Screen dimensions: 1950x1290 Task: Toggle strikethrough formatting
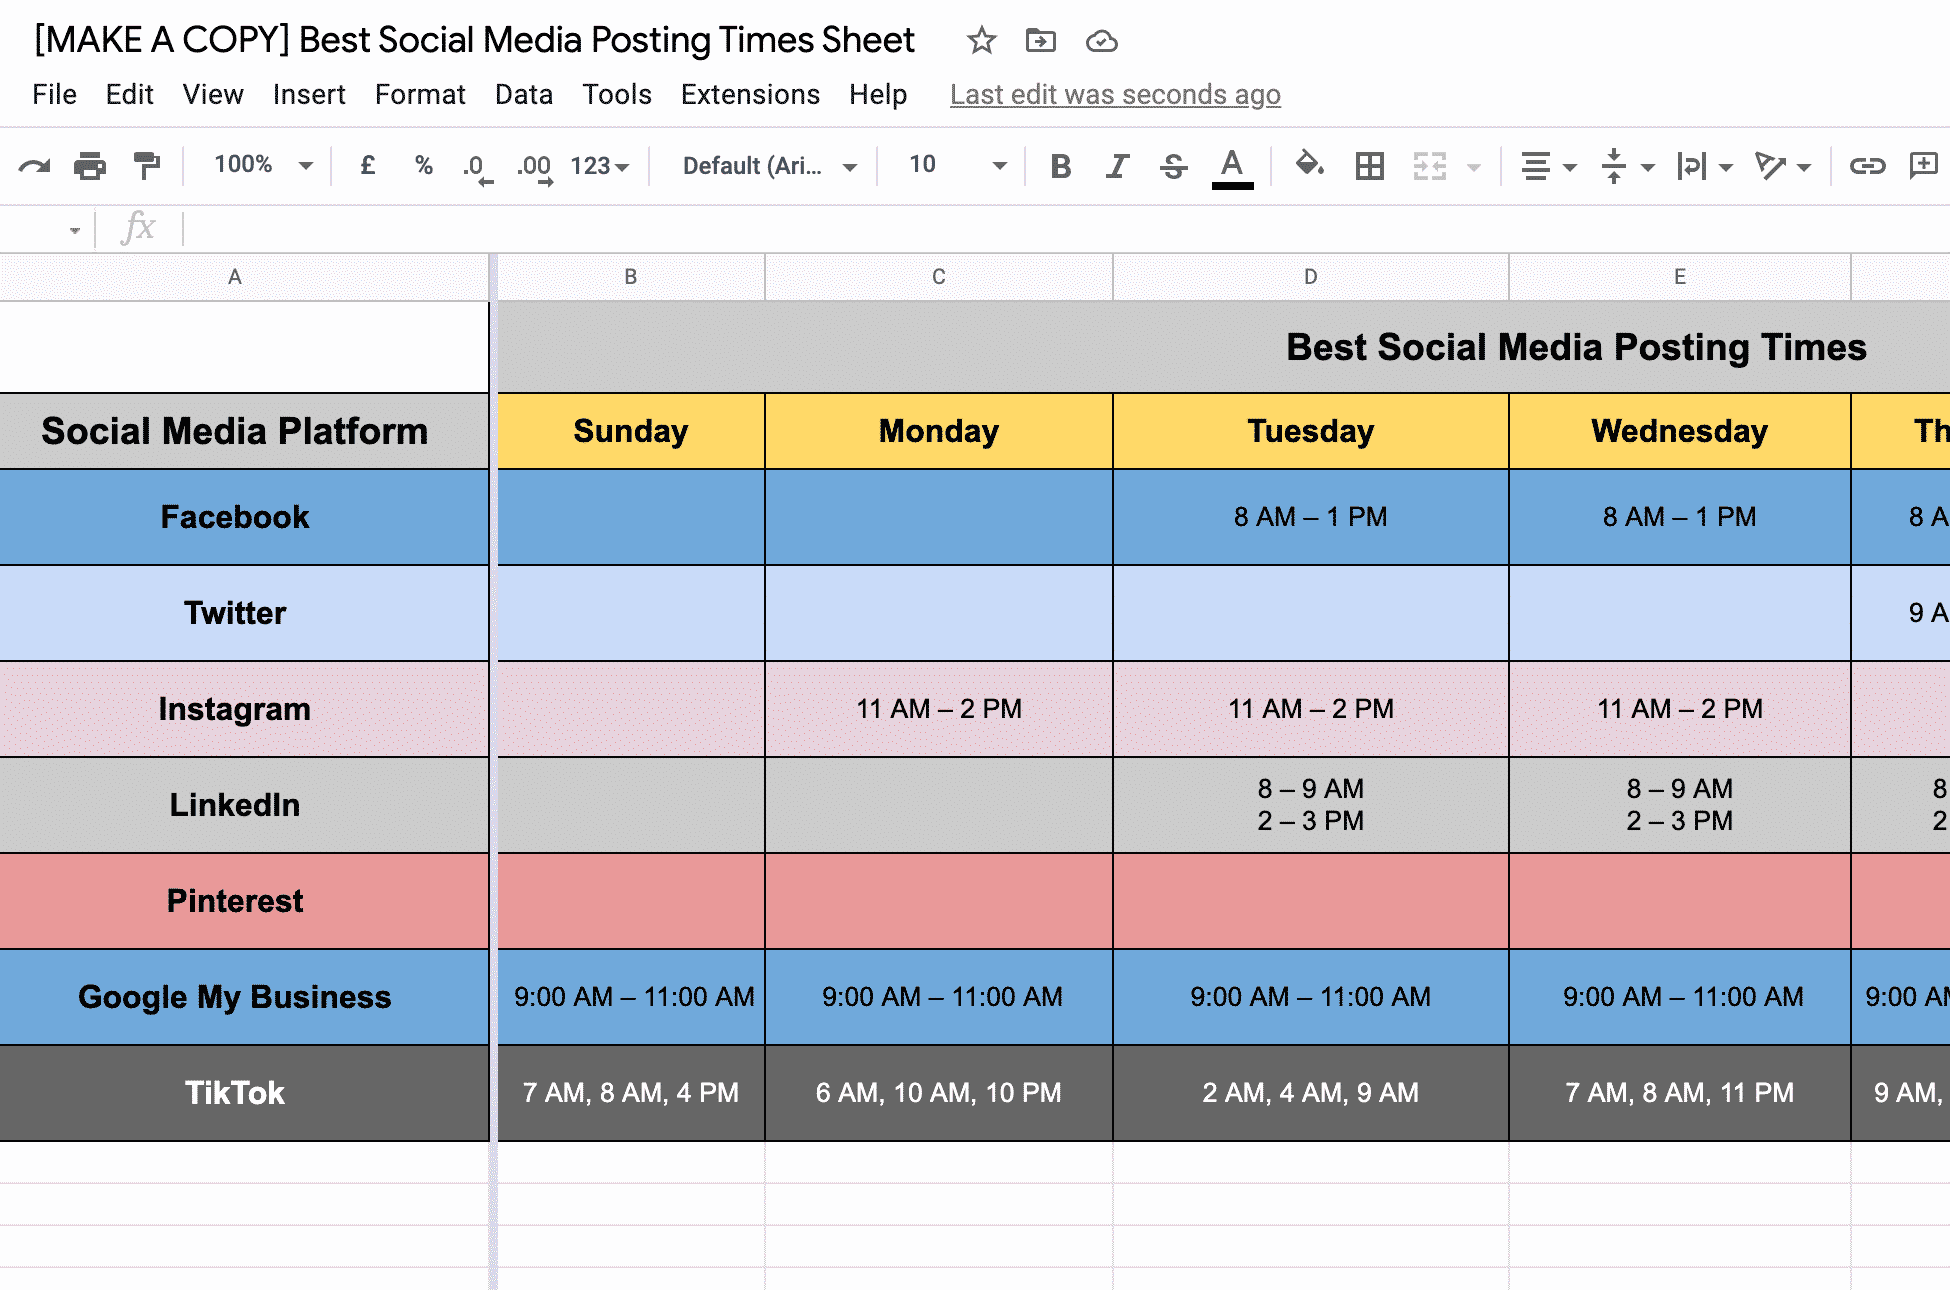coord(1174,165)
